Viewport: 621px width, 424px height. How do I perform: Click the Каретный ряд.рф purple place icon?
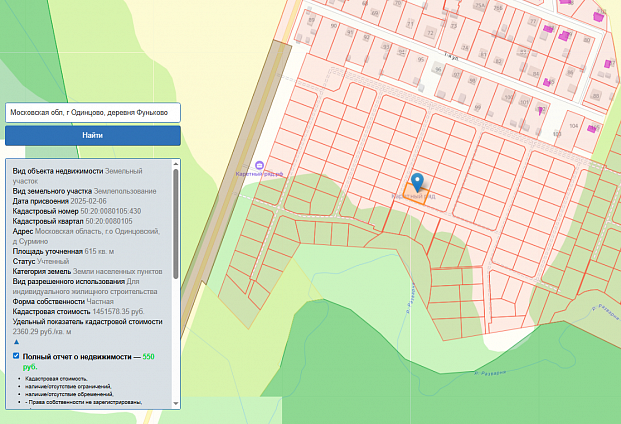(259, 165)
